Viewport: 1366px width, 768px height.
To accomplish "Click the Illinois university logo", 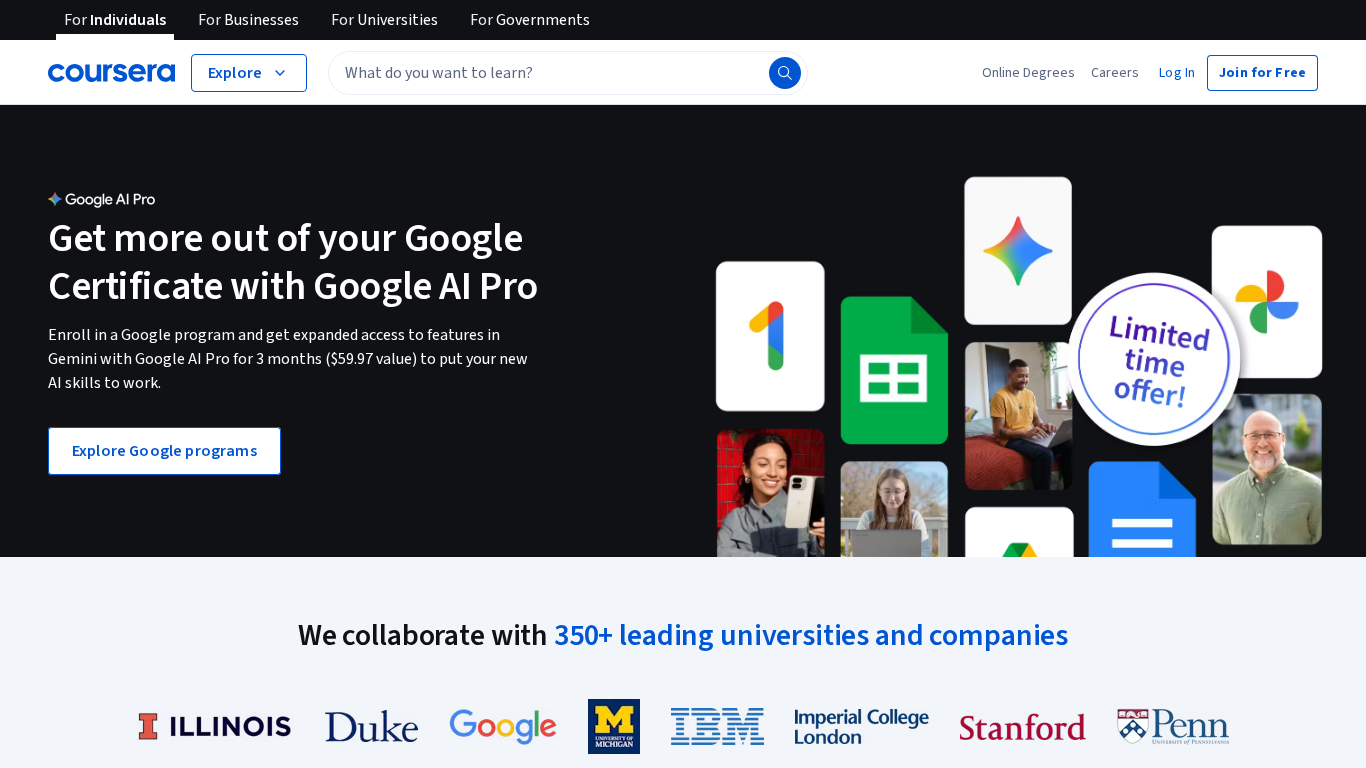I will pos(214,726).
